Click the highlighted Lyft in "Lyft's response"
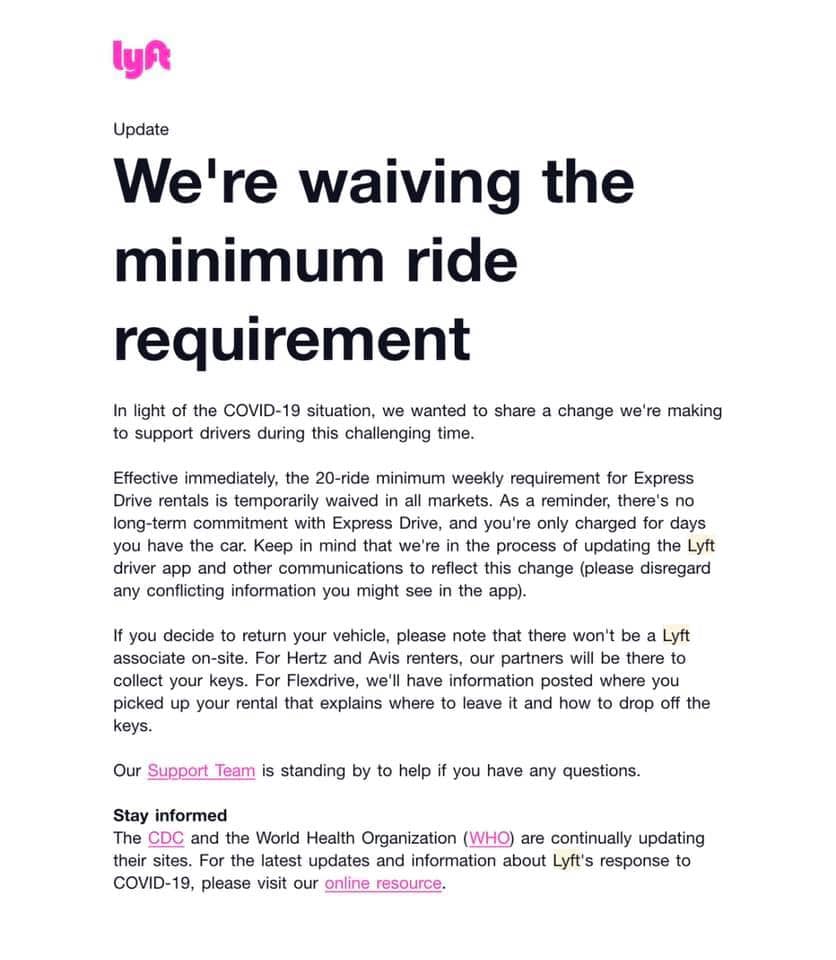836x960 pixels. [567, 860]
